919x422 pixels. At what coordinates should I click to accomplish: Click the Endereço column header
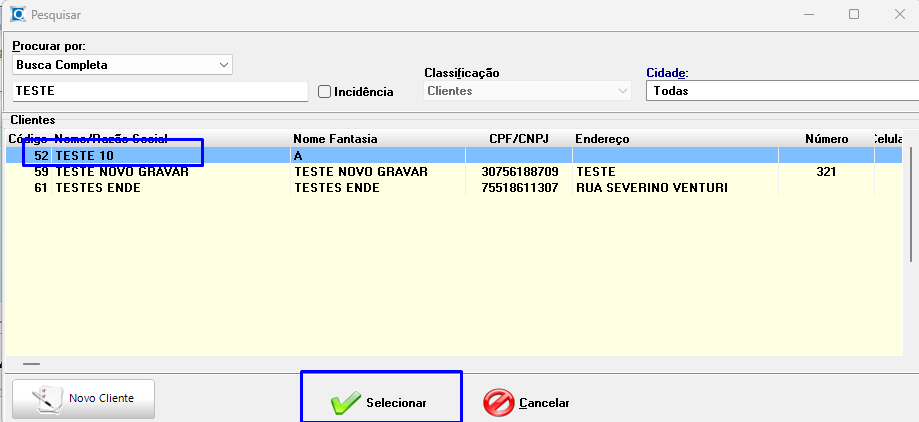[x=602, y=139]
